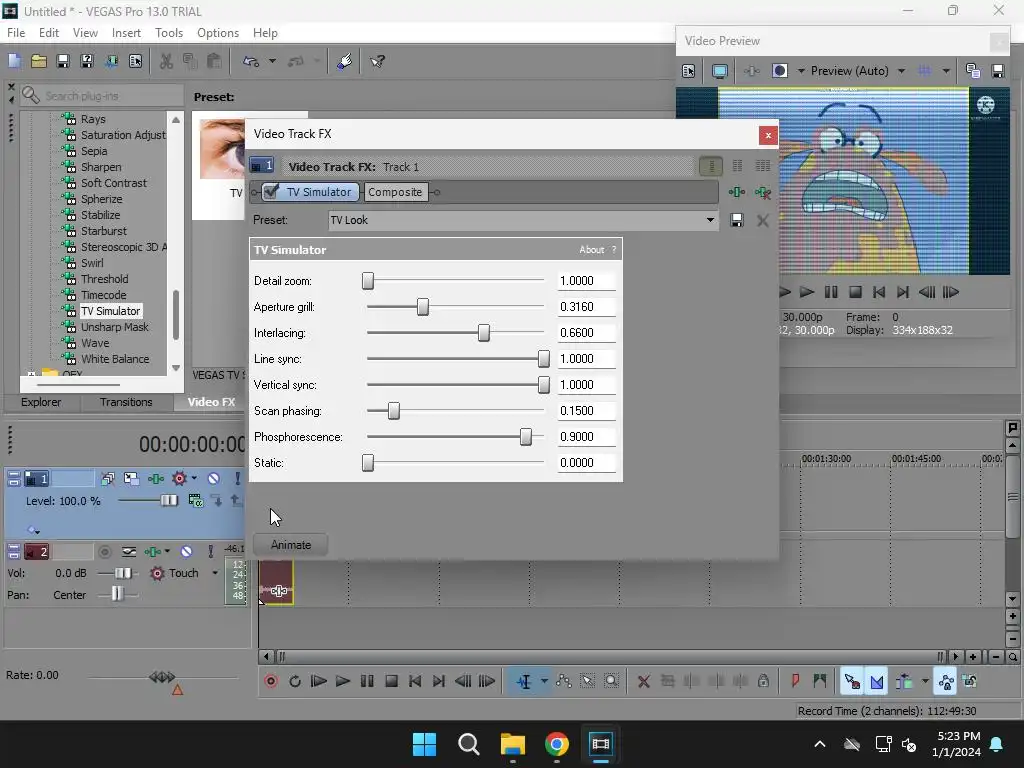Click the Track FX icon on track 1
Viewport: 1024px width, 768px height.
(155, 479)
